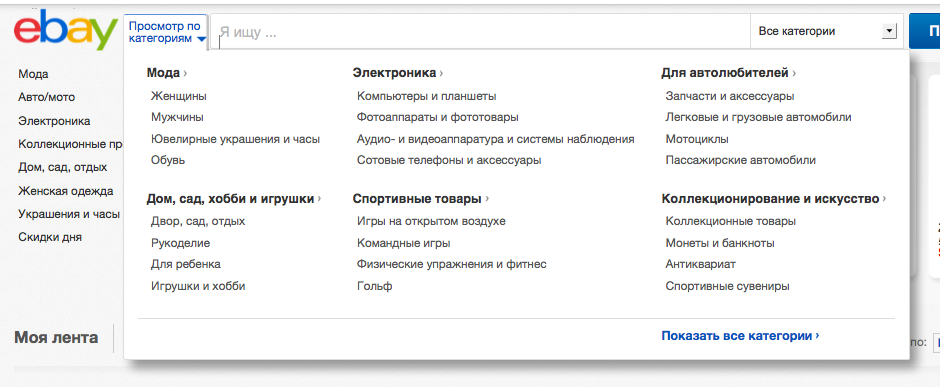Open 'Фотоаппараты и фототовары'

click(438, 117)
